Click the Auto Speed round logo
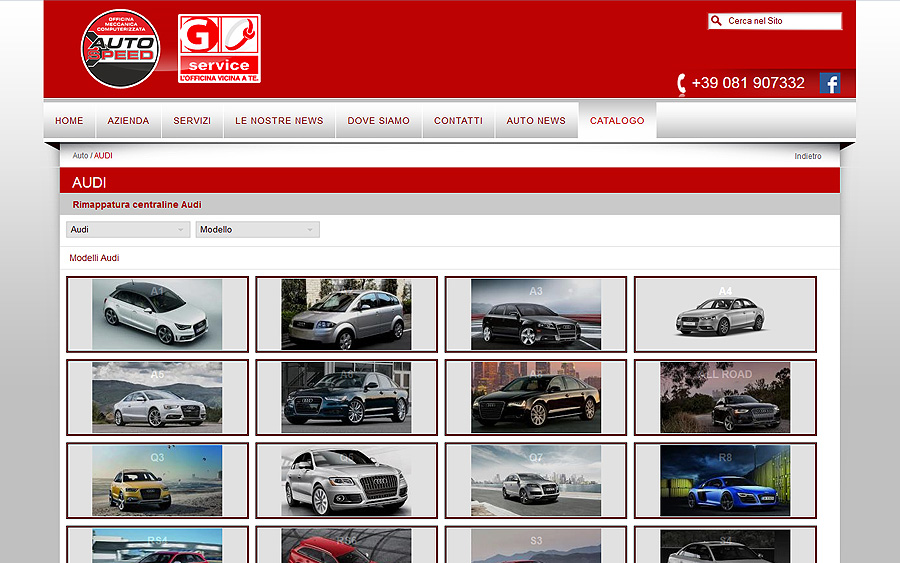The image size is (900, 563). point(121,49)
